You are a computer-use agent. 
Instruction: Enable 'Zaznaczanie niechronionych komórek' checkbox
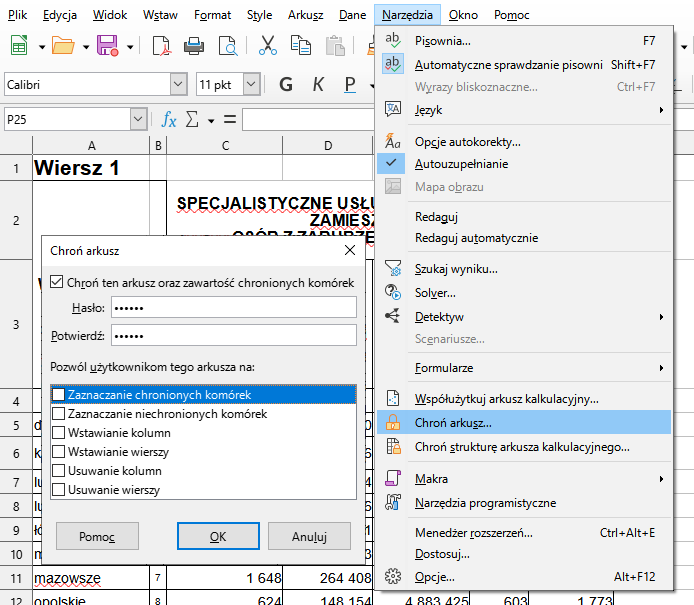(59, 414)
